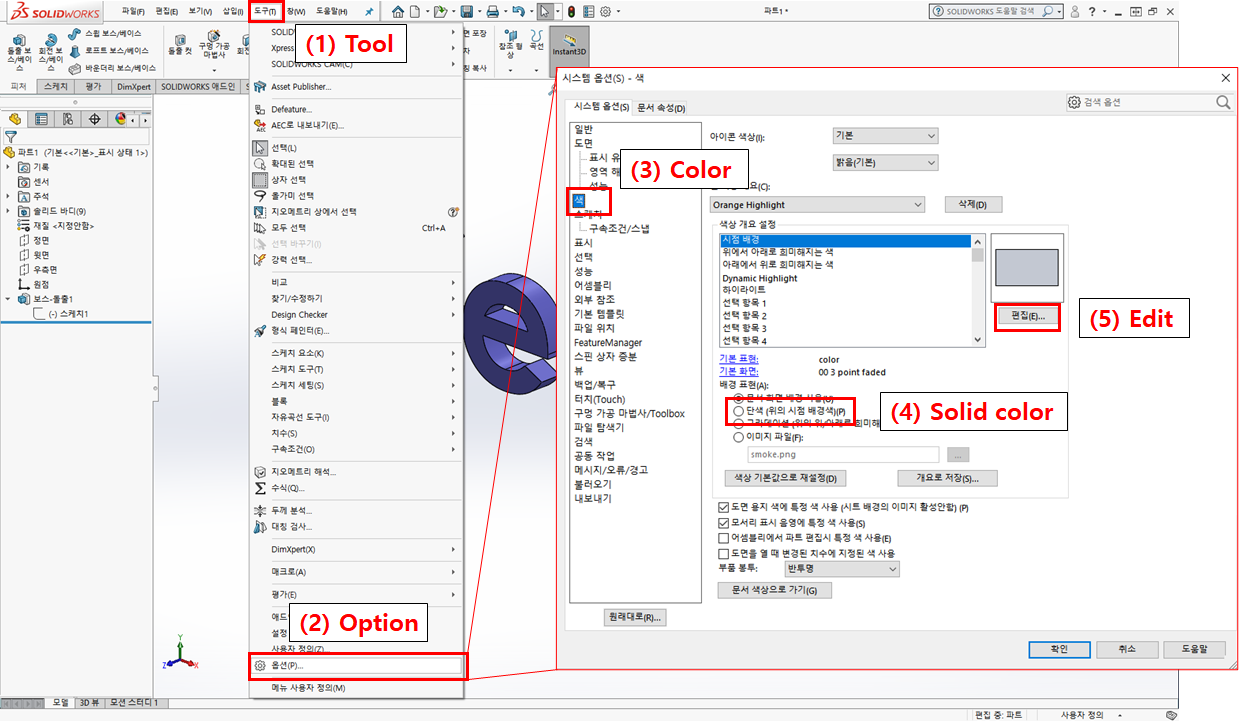
Task: Open the 밝음(기본) background dropdown
Action: pyautogui.click(x=885, y=163)
